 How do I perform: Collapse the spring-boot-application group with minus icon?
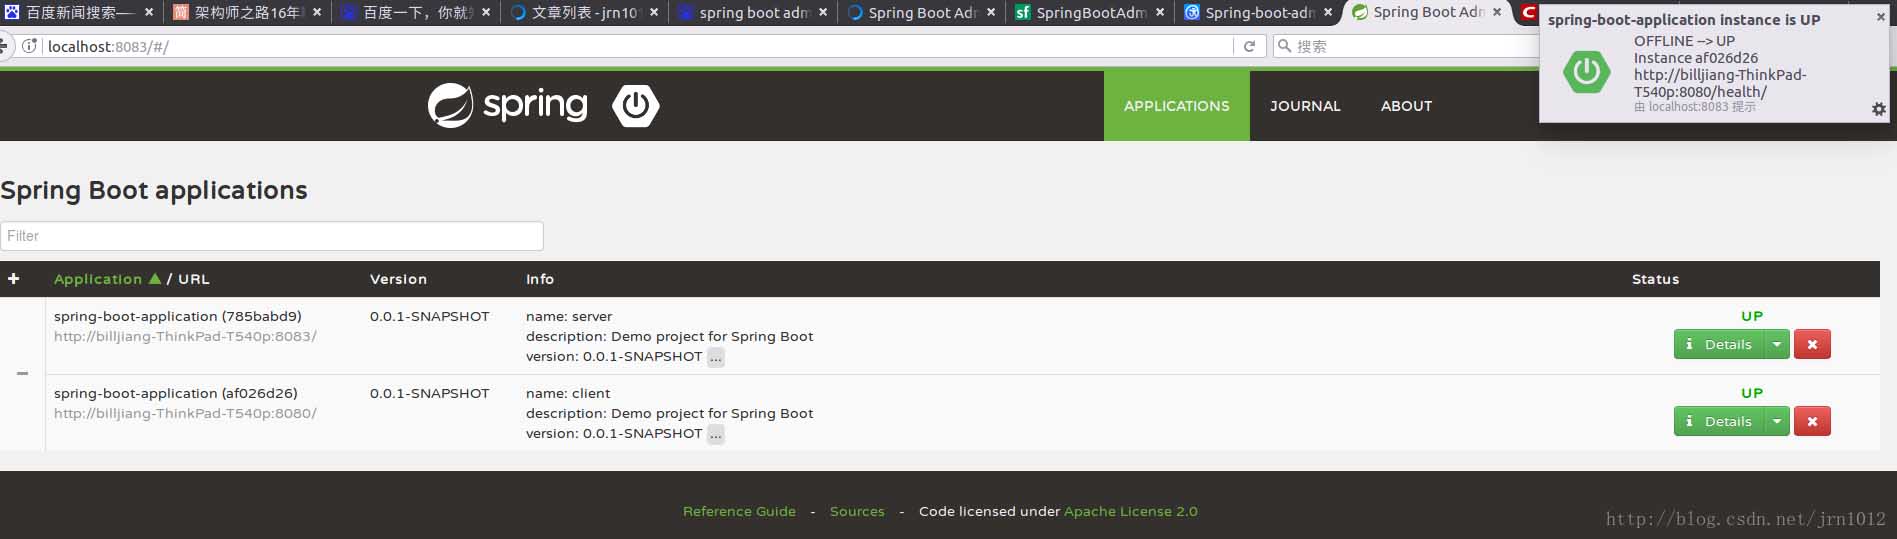pyautogui.click(x=22, y=373)
